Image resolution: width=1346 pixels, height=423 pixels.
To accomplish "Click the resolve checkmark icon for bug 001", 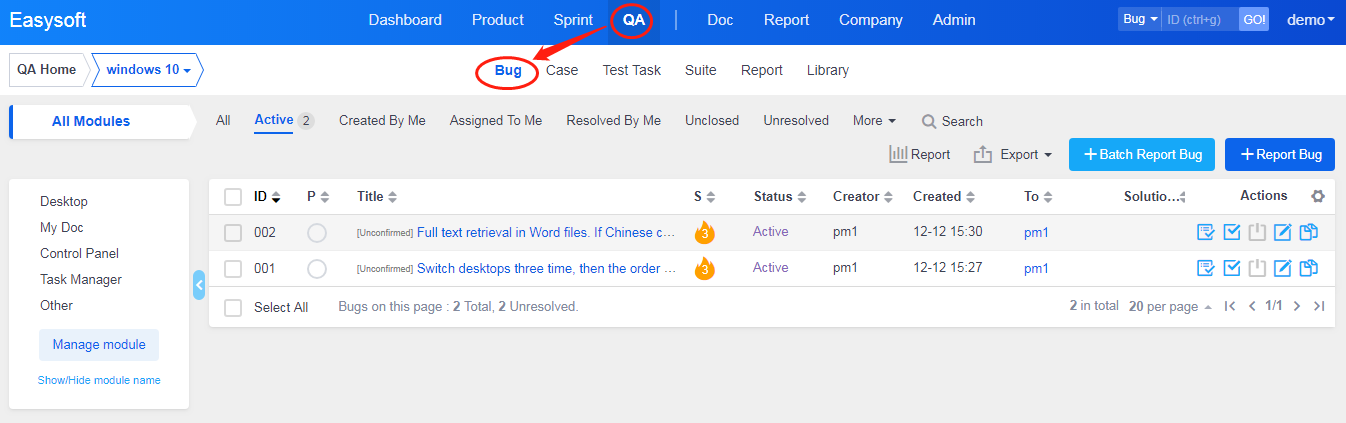I will coord(1232,268).
